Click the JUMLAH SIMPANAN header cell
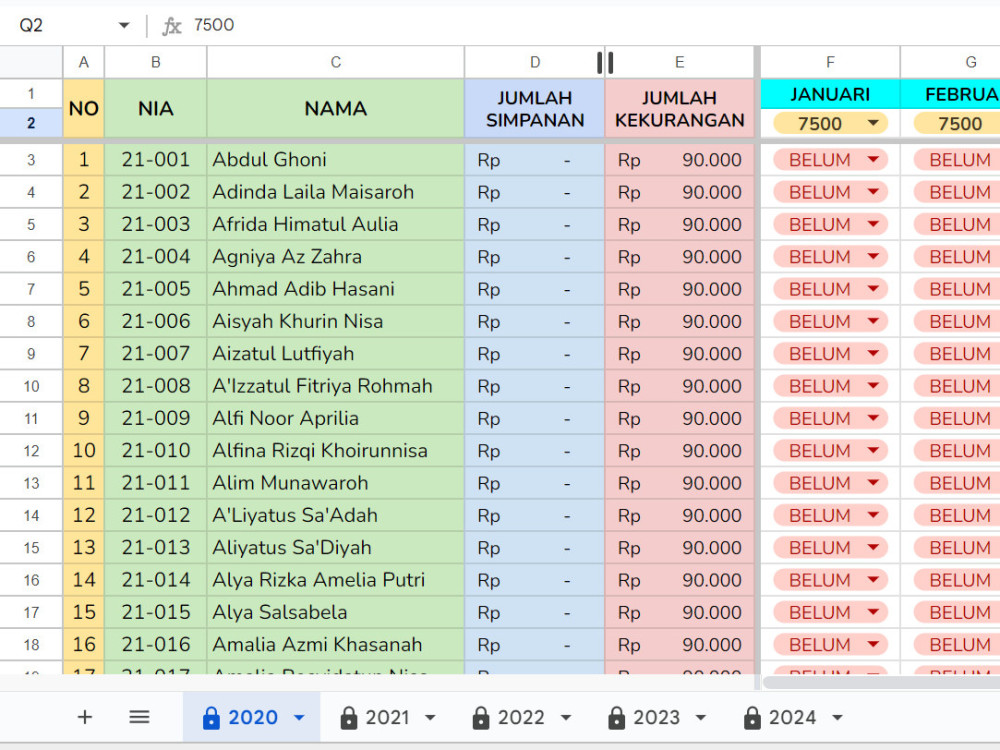The image size is (1000, 750). [x=534, y=108]
